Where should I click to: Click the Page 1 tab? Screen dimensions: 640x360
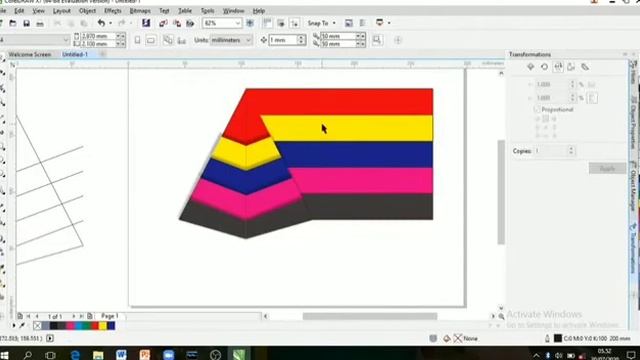point(109,316)
